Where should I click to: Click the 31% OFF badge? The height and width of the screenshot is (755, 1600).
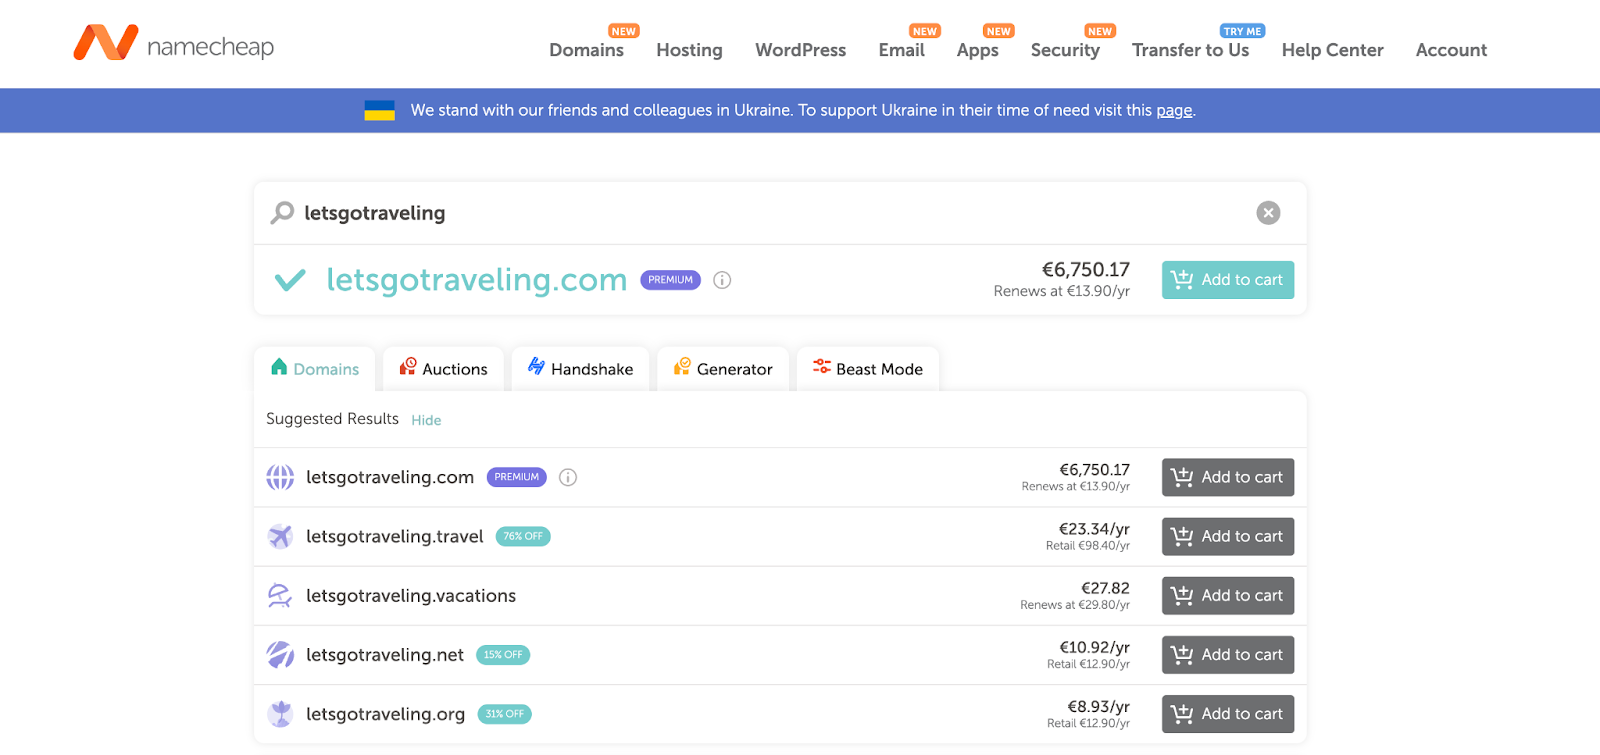(x=504, y=714)
